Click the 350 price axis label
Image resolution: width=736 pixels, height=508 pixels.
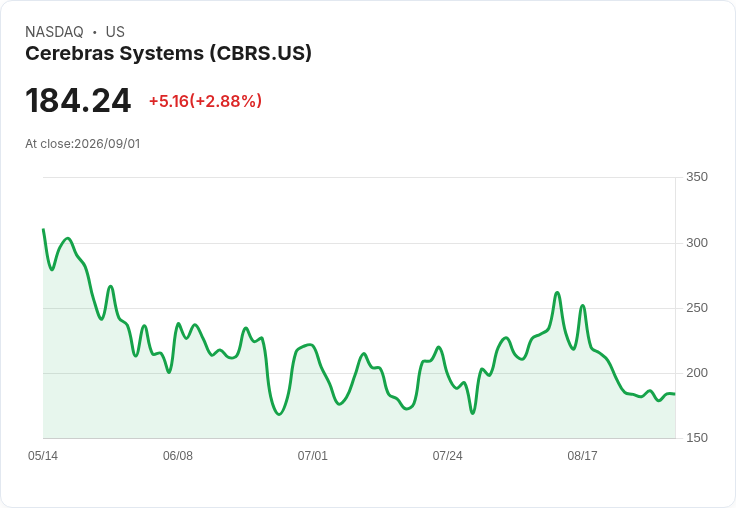tap(697, 177)
